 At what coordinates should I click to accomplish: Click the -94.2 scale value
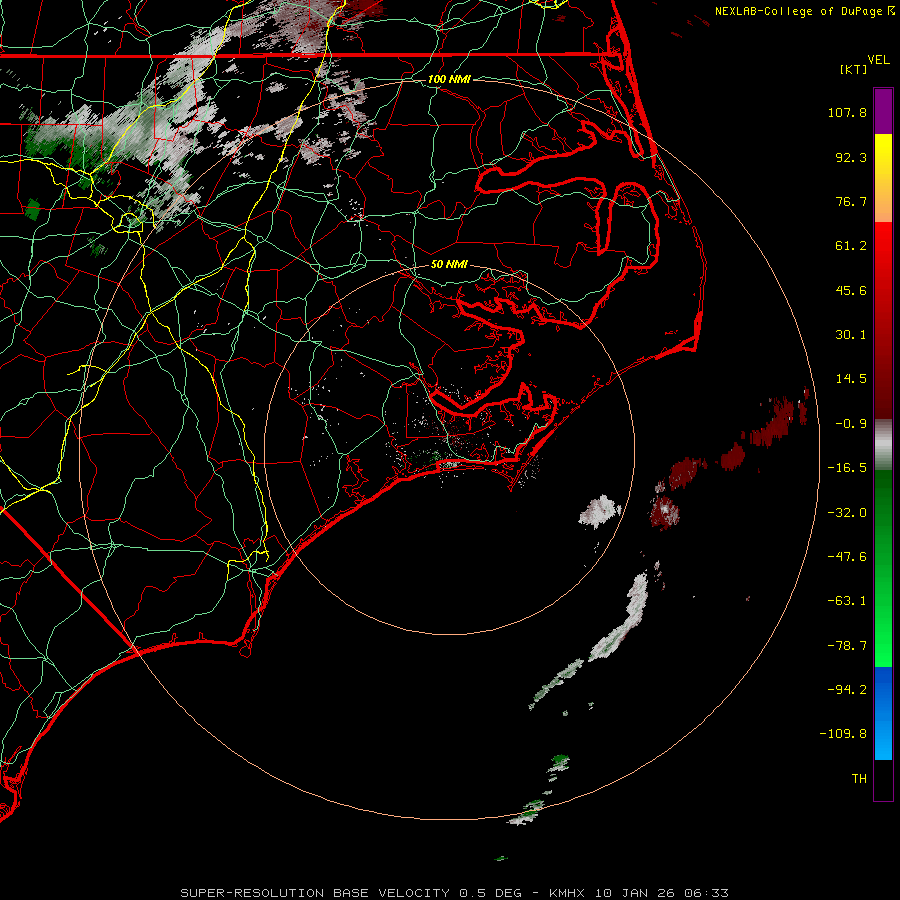pos(847,689)
